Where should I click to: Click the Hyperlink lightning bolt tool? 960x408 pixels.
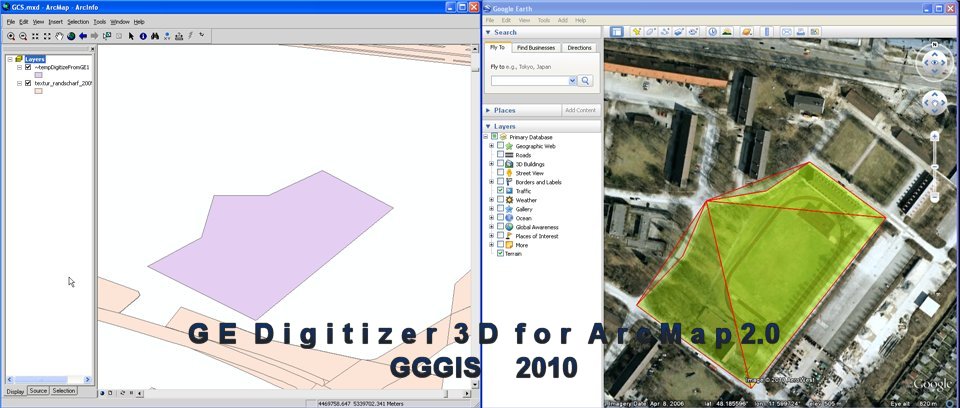click(x=190, y=36)
